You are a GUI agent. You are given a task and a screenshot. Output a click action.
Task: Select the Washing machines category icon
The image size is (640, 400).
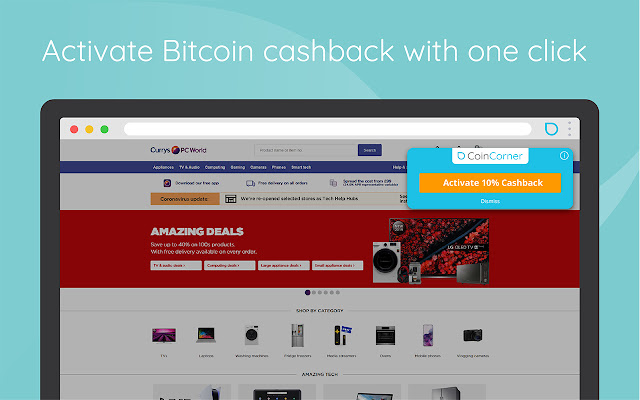coord(251,335)
